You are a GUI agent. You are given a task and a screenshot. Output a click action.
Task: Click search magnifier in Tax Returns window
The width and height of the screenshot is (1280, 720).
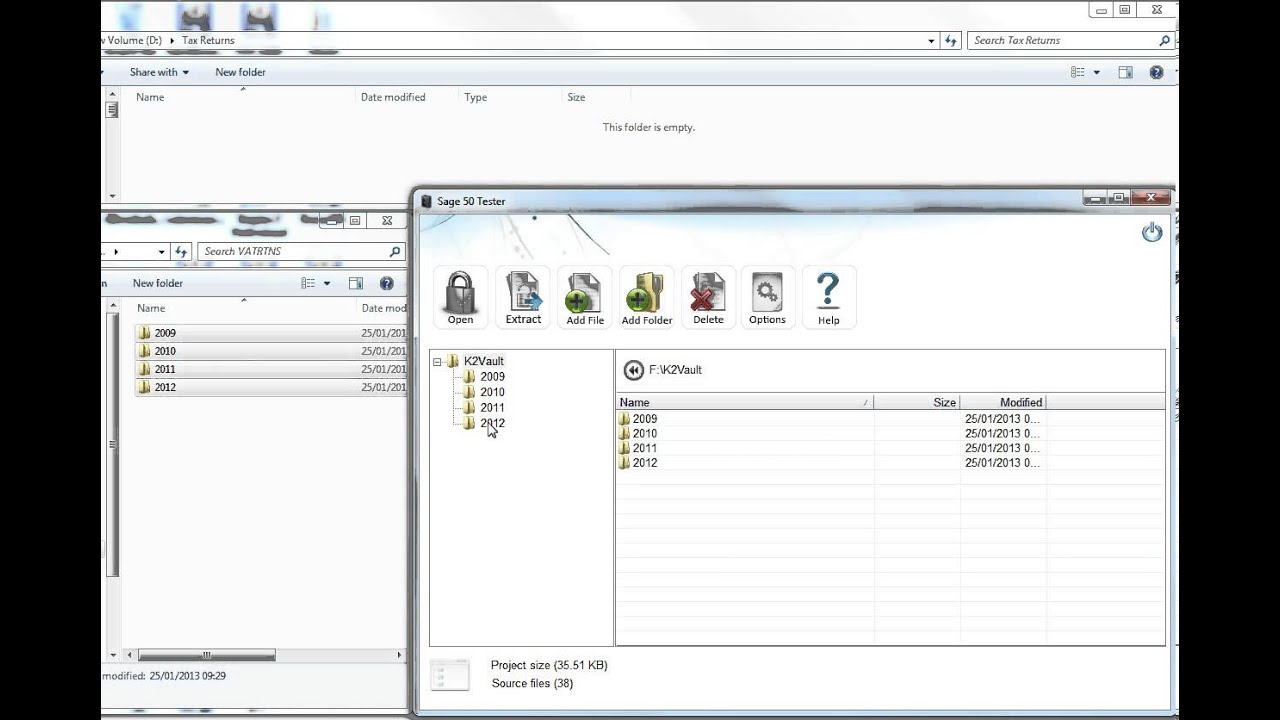(1165, 40)
